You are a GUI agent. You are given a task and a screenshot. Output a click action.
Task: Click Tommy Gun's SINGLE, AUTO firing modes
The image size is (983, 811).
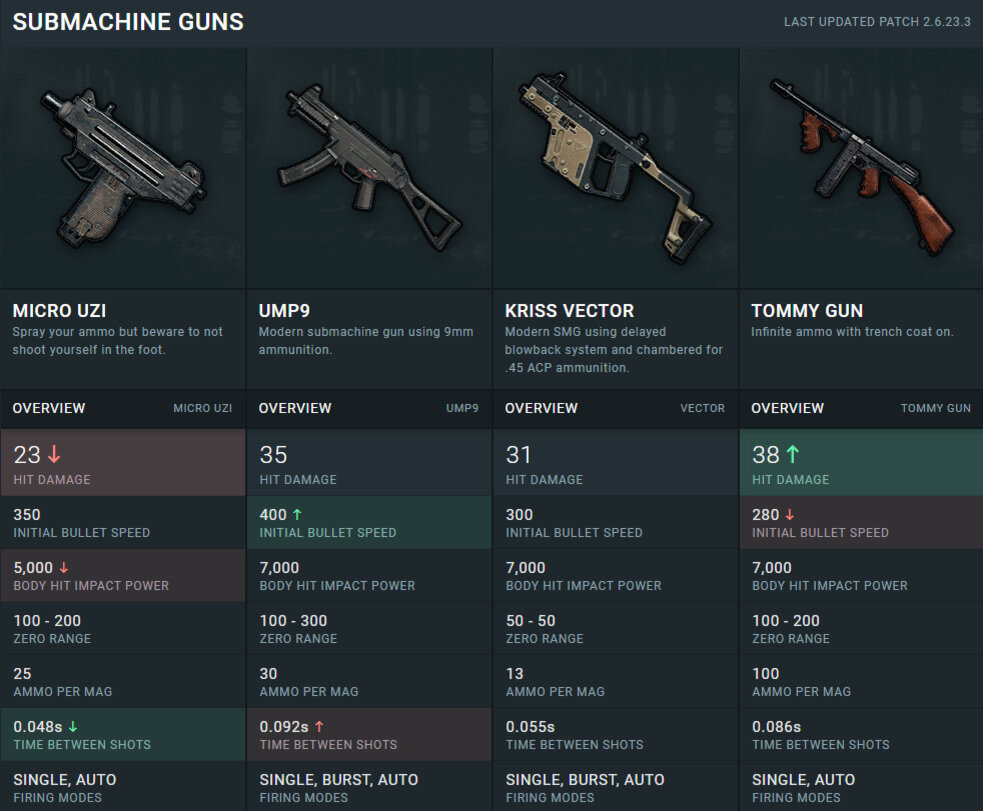click(x=804, y=780)
